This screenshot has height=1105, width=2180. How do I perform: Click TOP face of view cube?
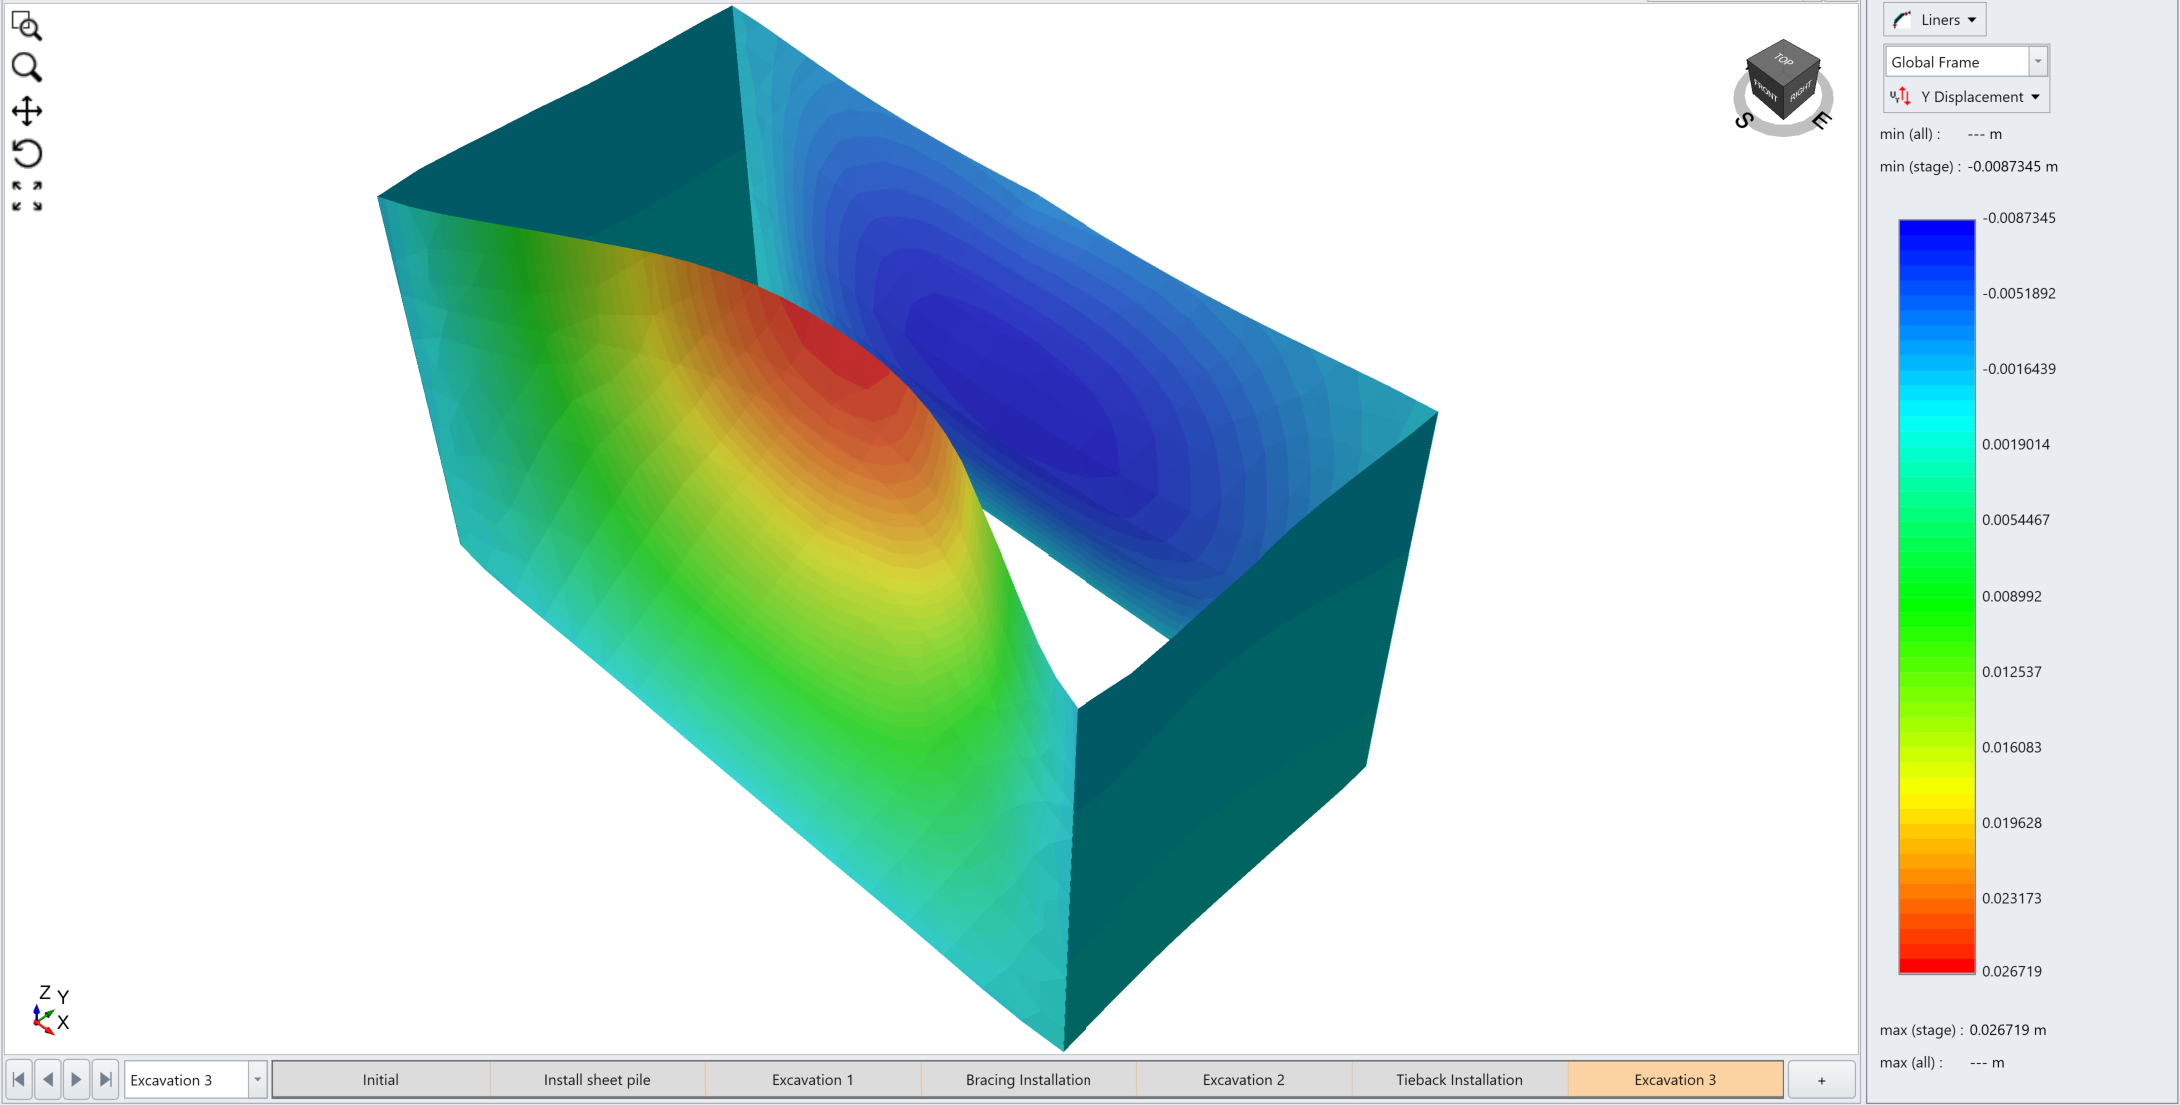[1784, 59]
